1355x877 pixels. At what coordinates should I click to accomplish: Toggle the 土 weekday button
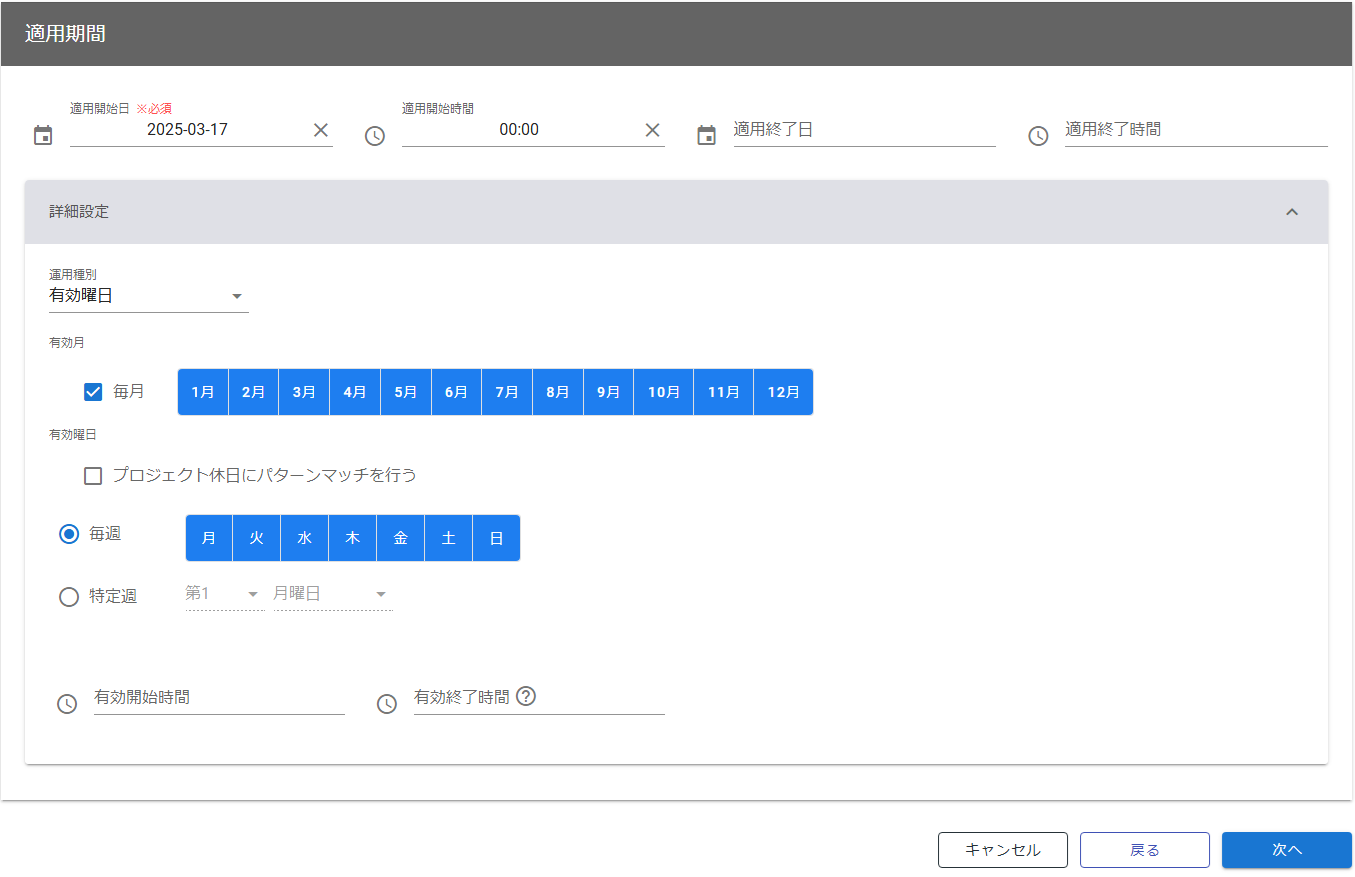448,538
